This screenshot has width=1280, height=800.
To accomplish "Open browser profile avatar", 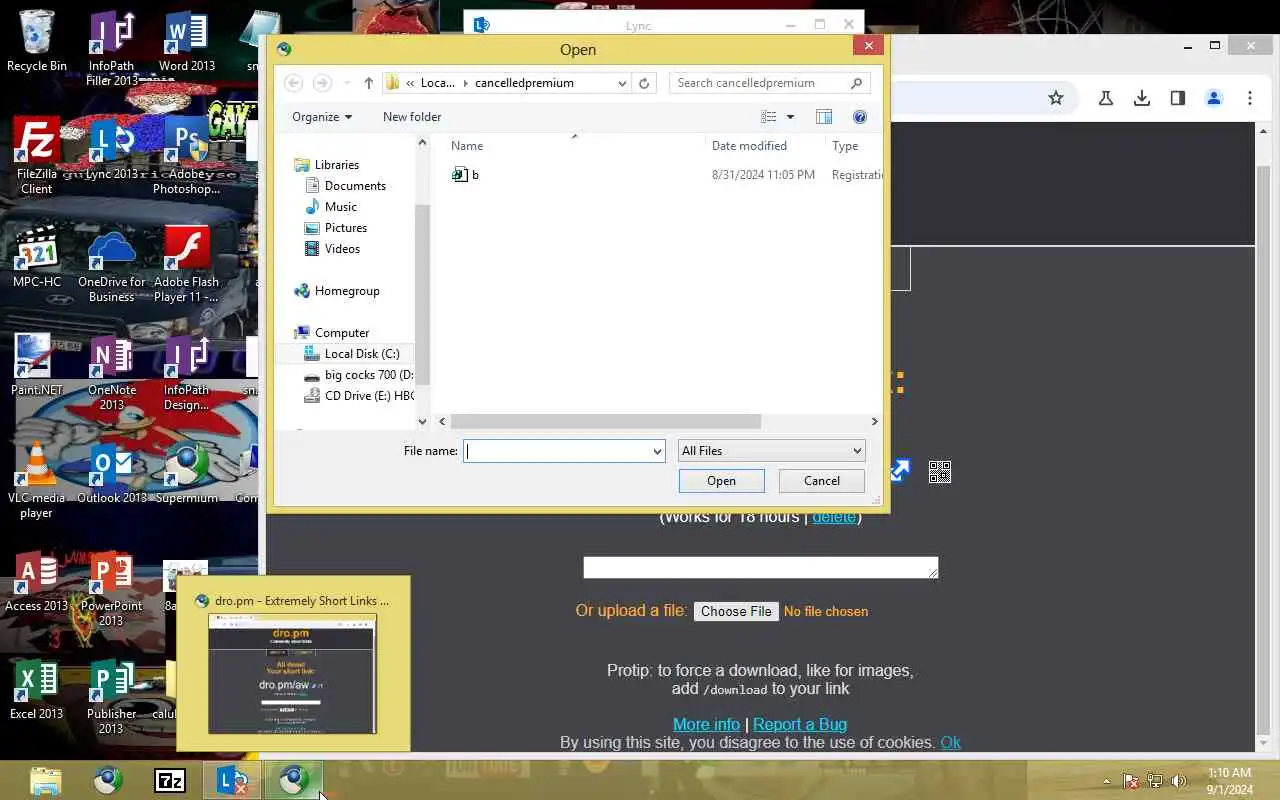I will point(1214,98).
